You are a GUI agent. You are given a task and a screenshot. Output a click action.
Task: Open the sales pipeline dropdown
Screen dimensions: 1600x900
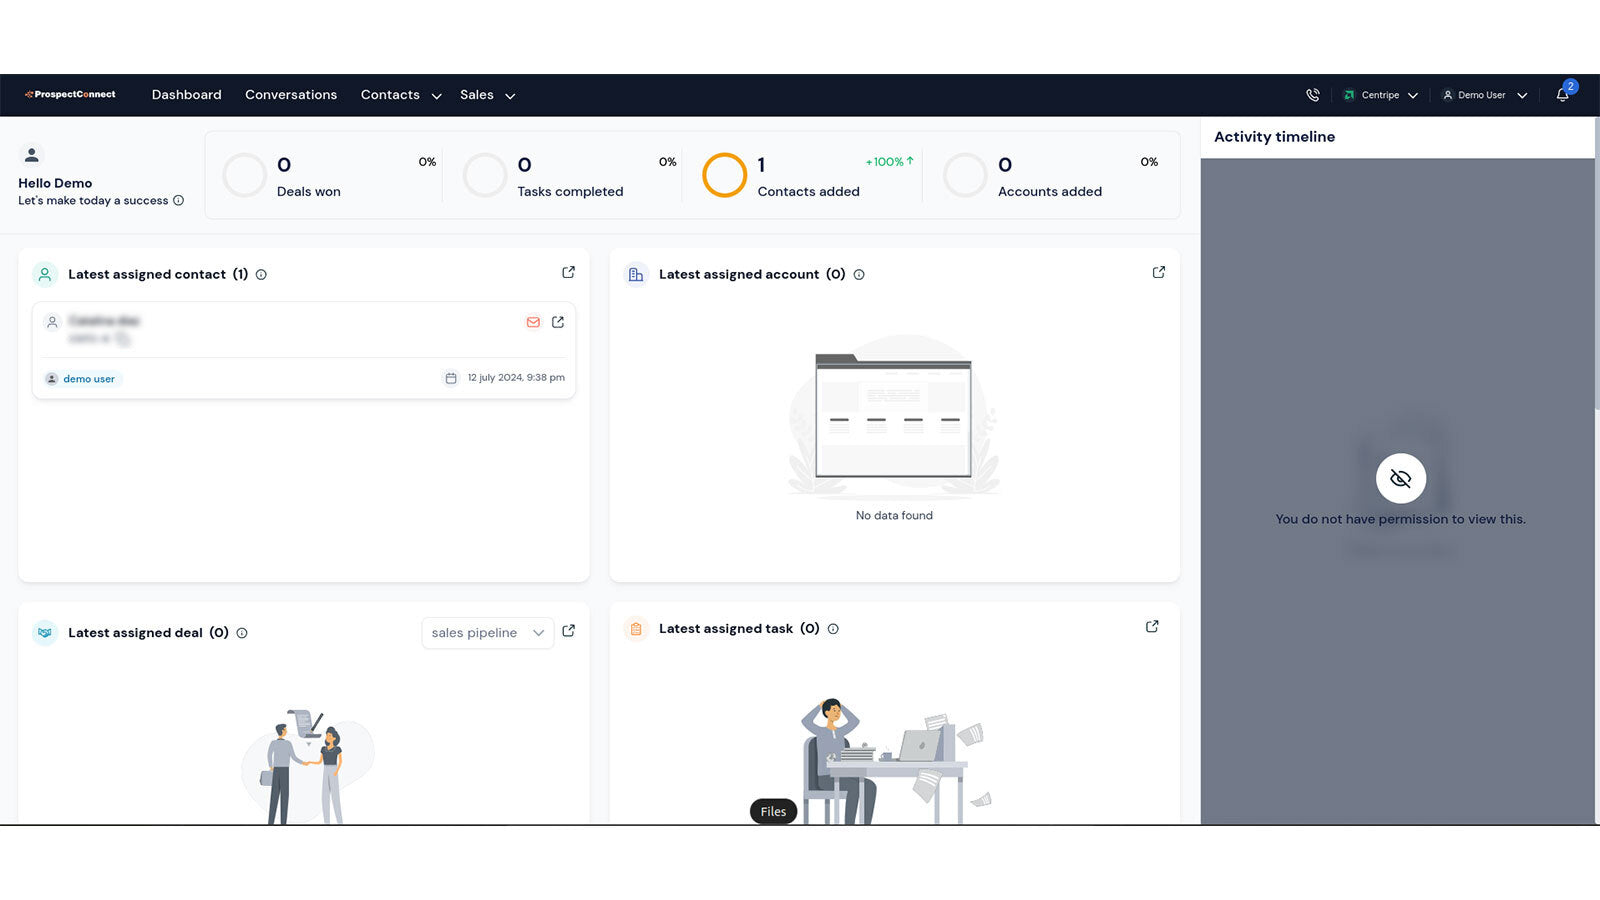(488, 633)
